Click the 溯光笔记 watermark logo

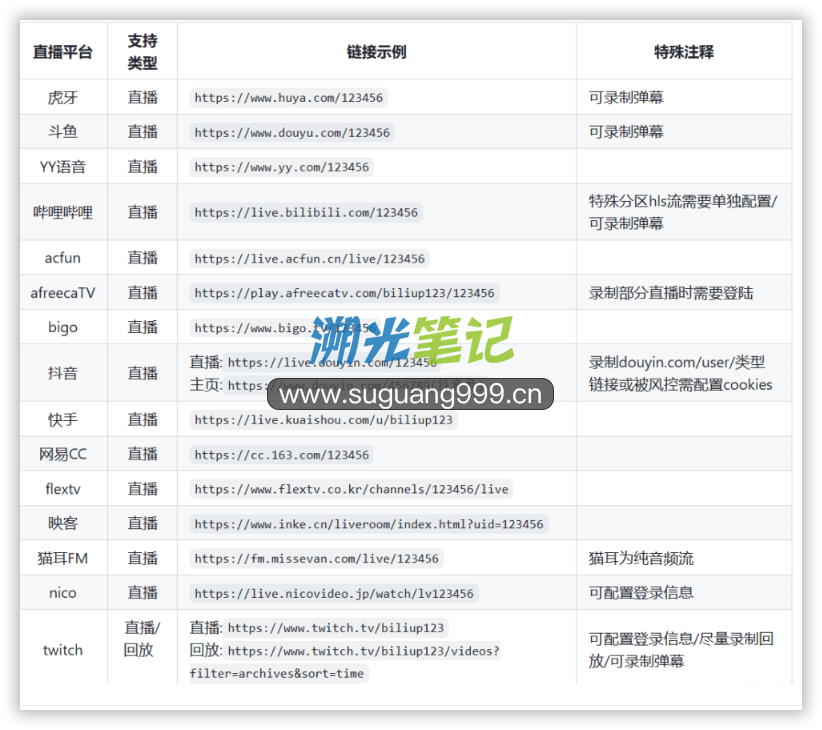(x=410, y=342)
